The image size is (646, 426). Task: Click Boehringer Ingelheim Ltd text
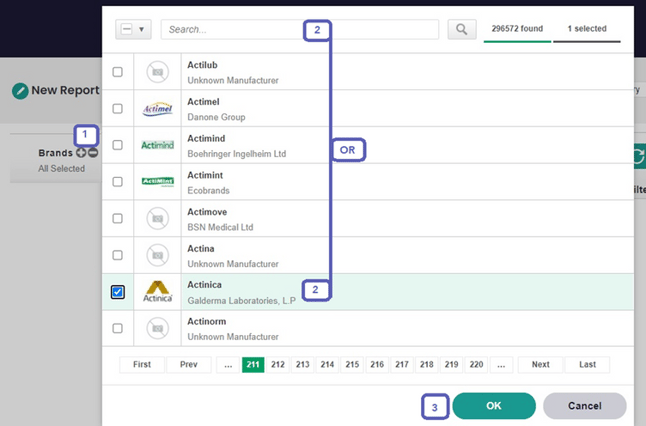tap(236, 154)
